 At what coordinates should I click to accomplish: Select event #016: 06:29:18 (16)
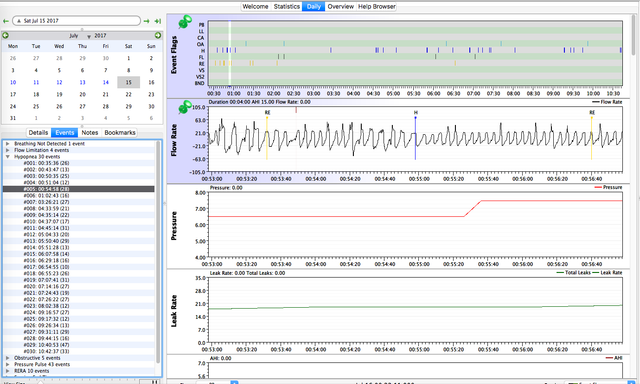pyautogui.click(x=79, y=260)
